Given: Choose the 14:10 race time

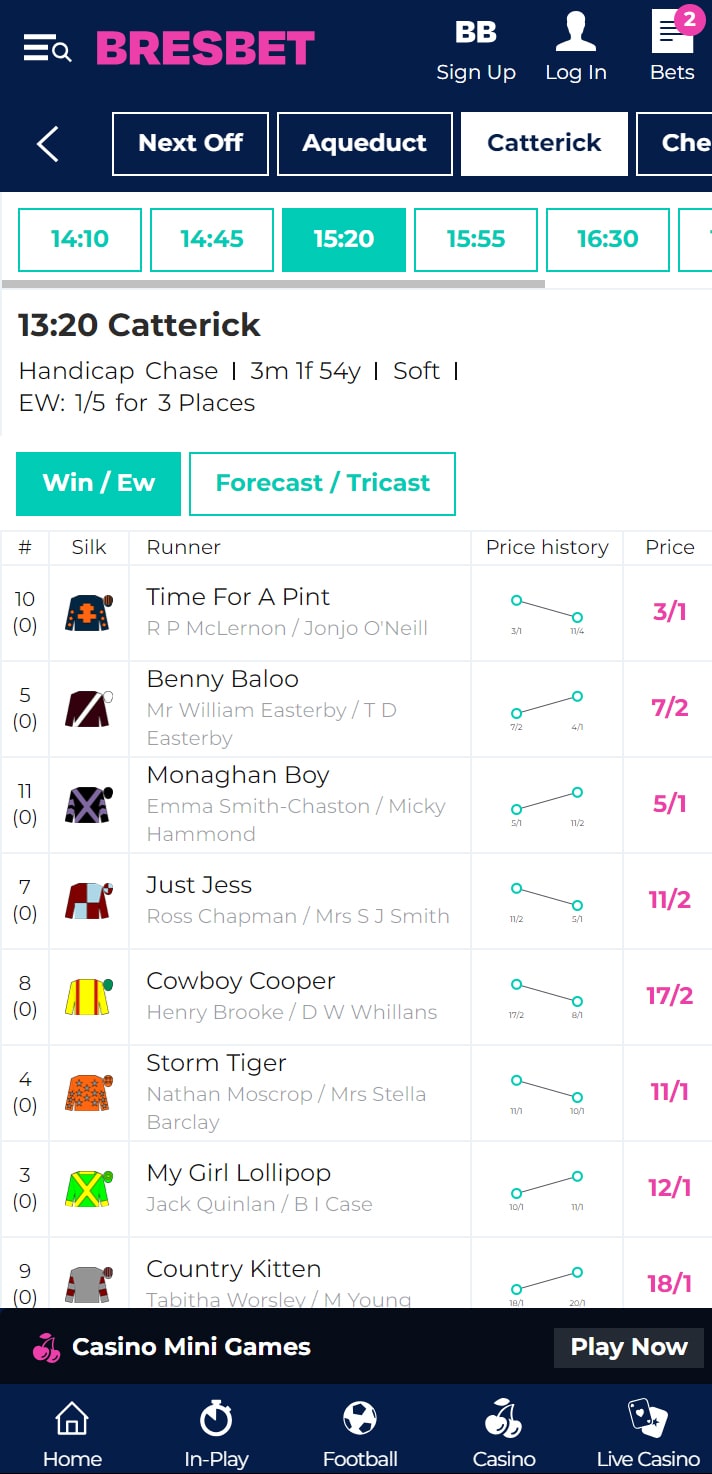Looking at the screenshot, I should tap(80, 239).
